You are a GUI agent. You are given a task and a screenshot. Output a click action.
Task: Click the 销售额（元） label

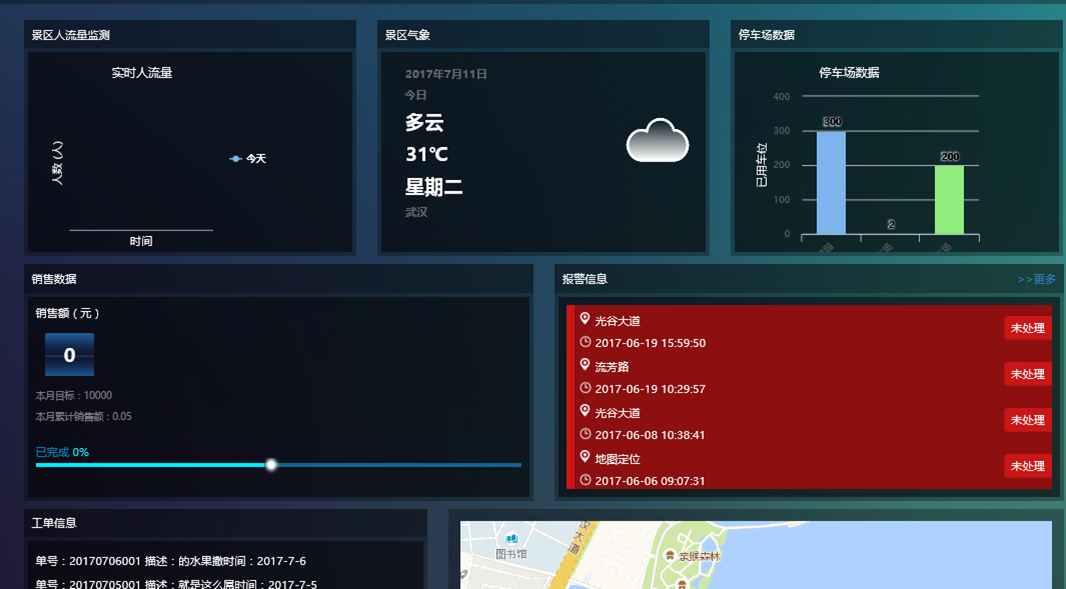(x=68, y=314)
